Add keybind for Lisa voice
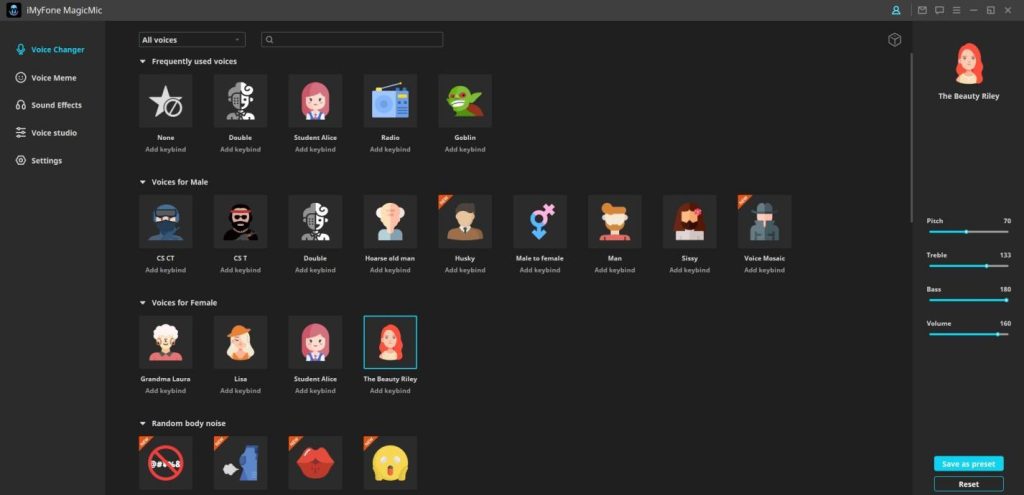This screenshot has width=1024, height=495. click(240, 391)
